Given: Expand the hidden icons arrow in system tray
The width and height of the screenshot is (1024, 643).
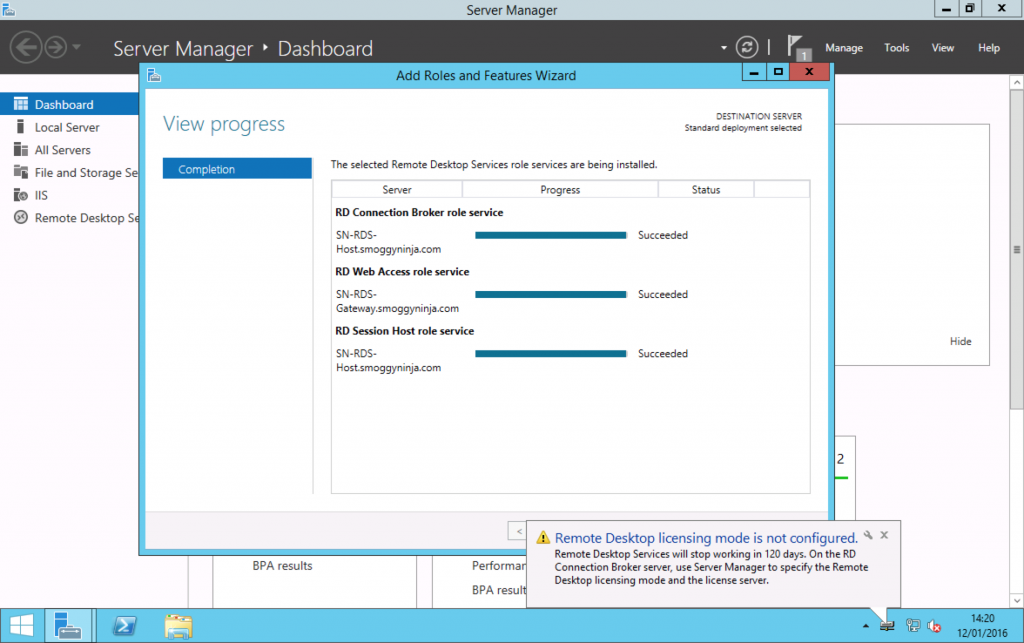Looking at the screenshot, I should tap(865, 625).
